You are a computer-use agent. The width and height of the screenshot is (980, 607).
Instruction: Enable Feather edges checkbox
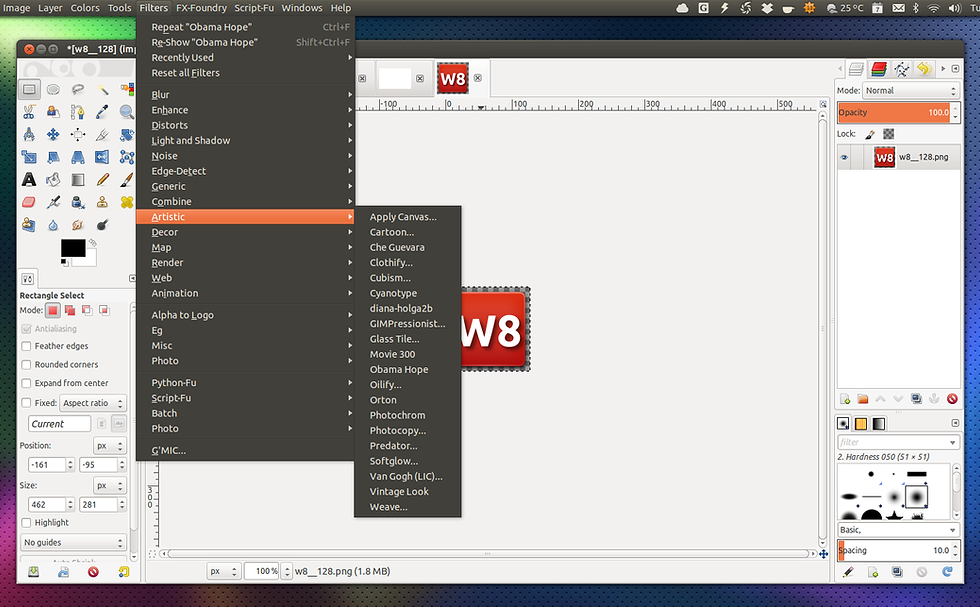point(26,346)
